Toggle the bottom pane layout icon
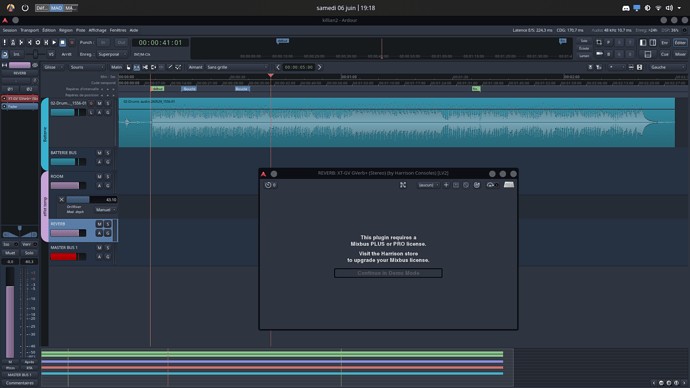The height and width of the screenshot is (388, 690). coord(648,54)
